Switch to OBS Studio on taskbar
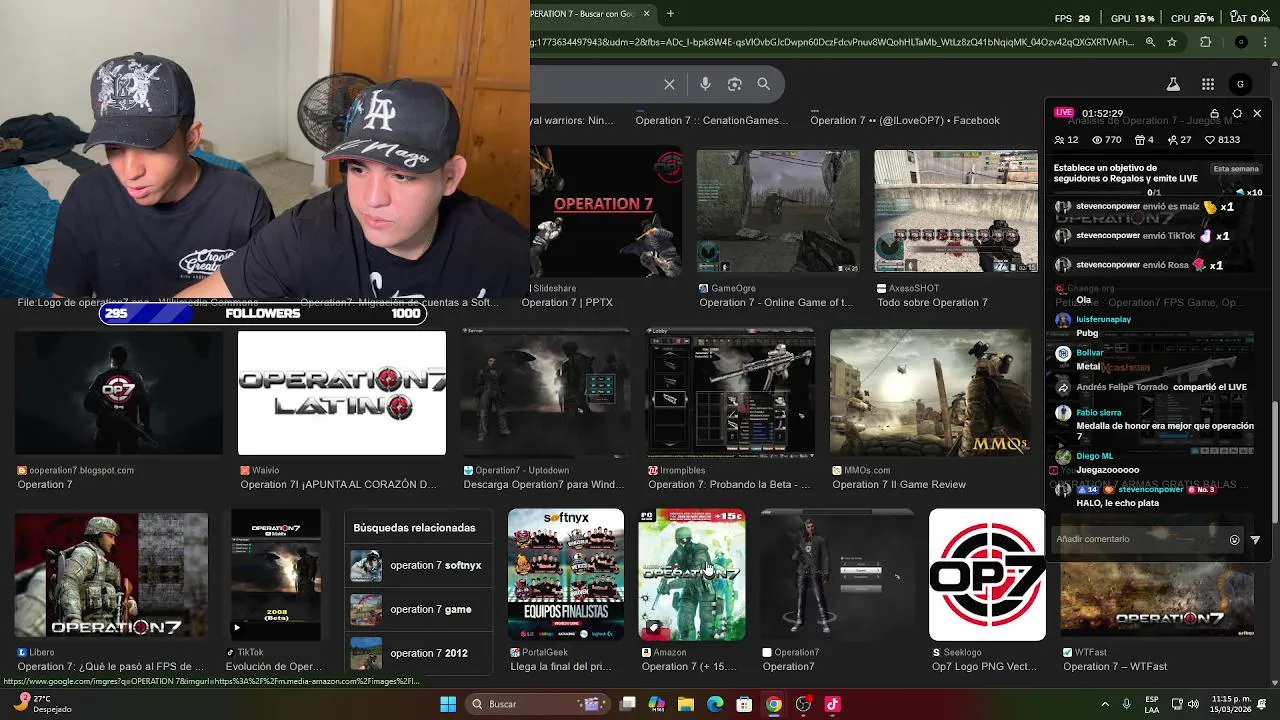 coord(803,704)
